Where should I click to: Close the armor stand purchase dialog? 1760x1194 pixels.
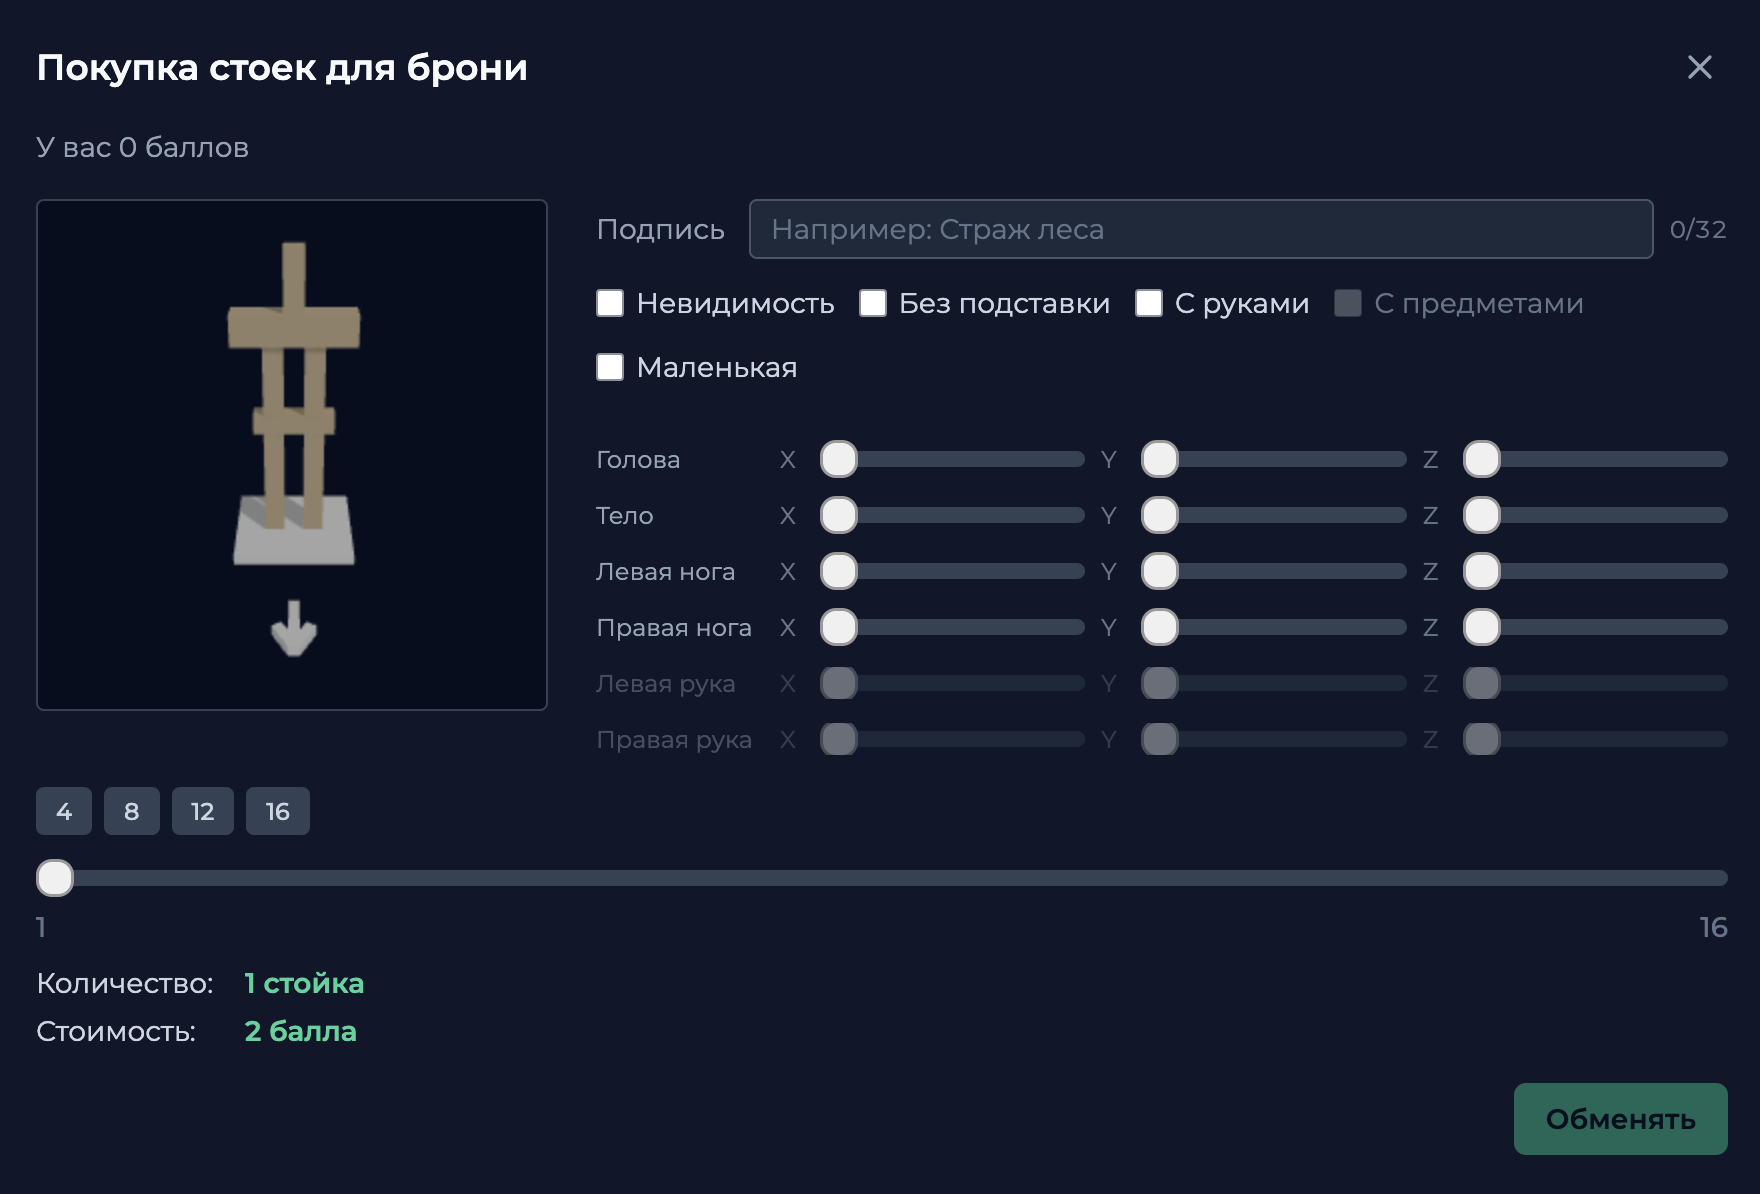tap(1699, 67)
